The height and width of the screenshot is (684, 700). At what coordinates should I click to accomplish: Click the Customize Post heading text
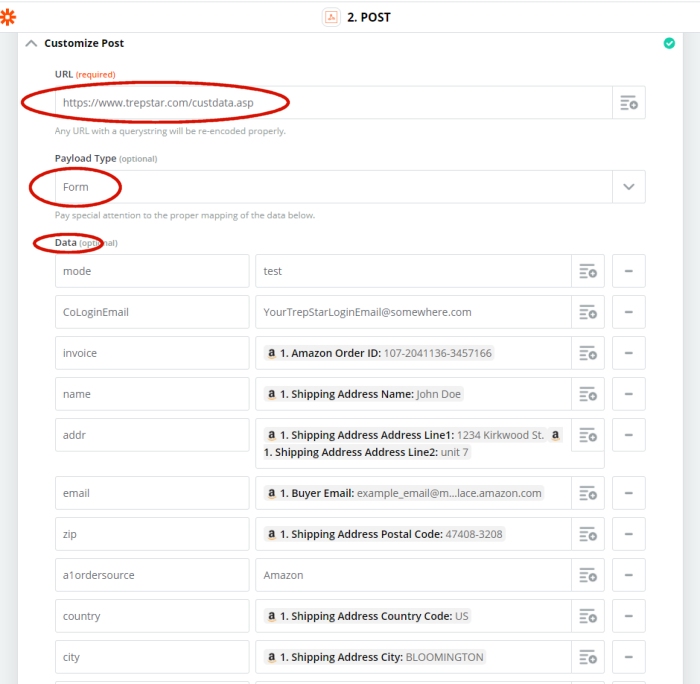coord(84,43)
